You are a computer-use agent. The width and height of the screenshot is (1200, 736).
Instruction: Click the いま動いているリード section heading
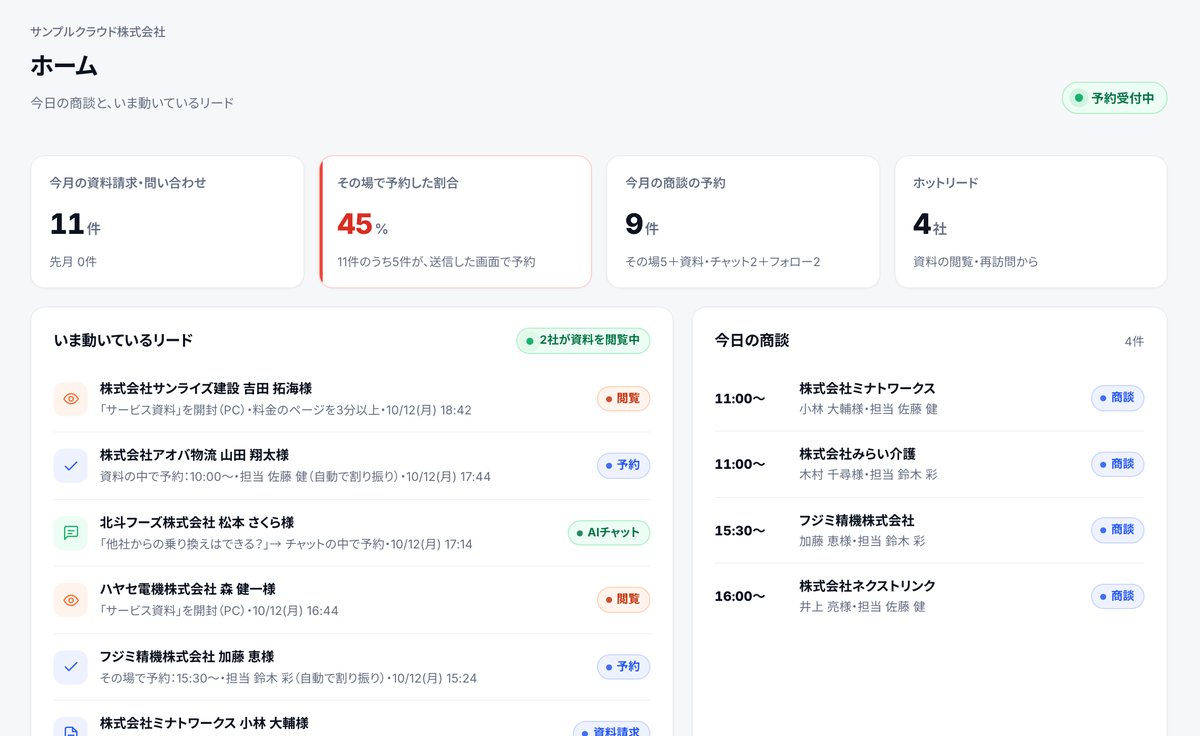[123, 341]
